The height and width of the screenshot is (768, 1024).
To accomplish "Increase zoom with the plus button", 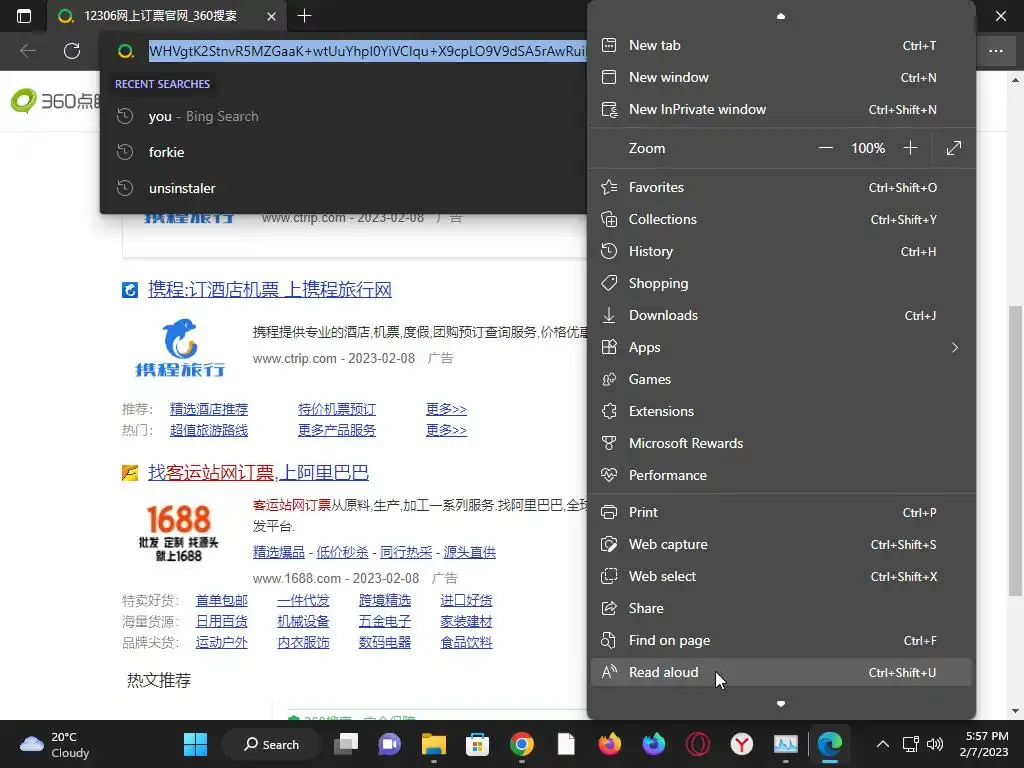I will 910,148.
